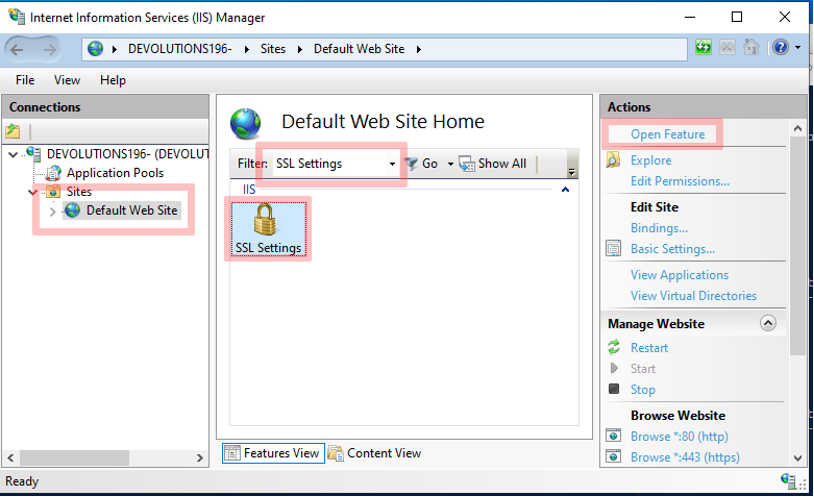
Task: Click Edit Permissions link
Action: pos(680,181)
